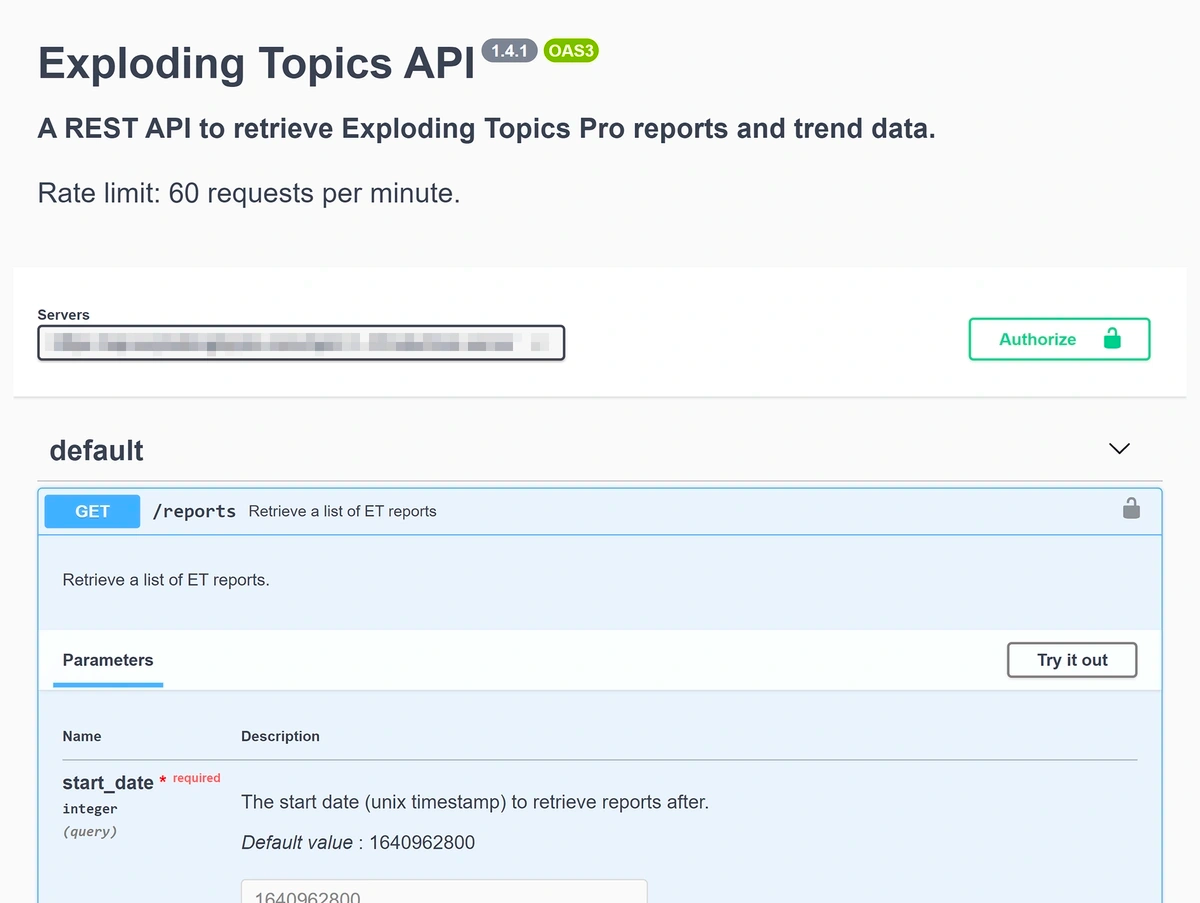Click the Try it out button

click(x=1072, y=660)
